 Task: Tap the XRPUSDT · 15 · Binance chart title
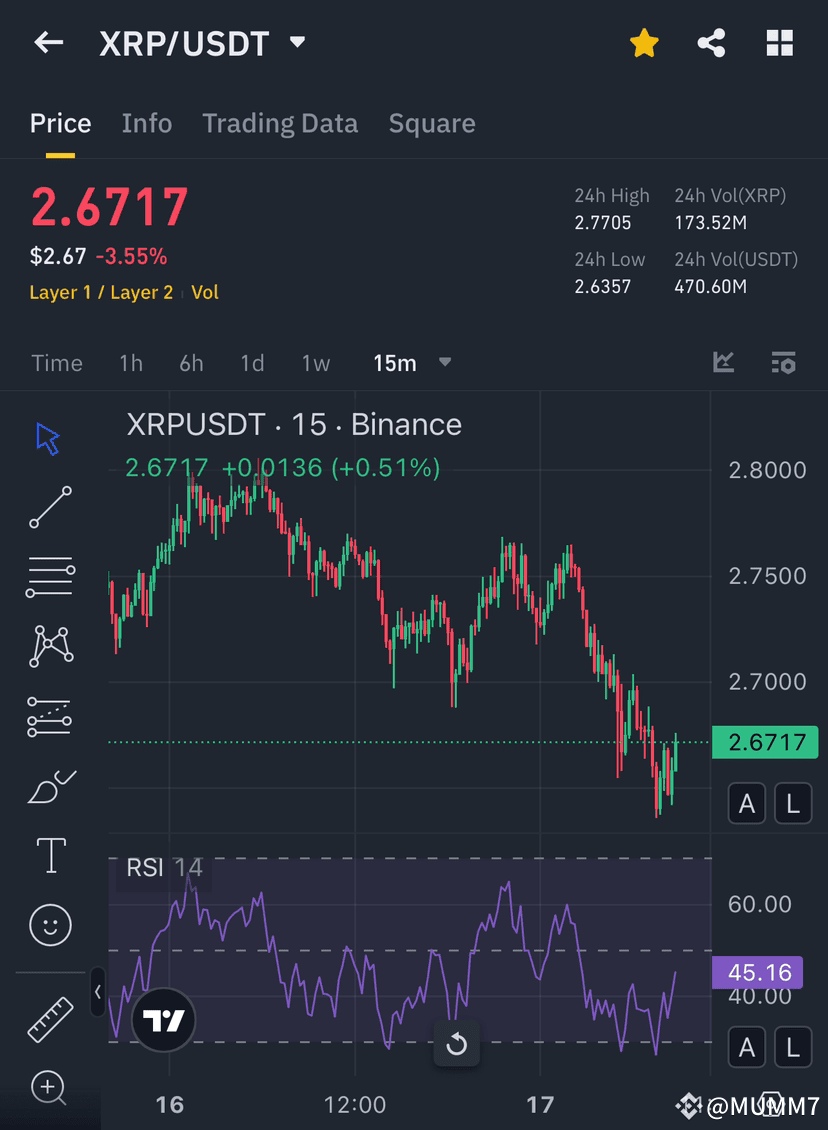coord(294,424)
